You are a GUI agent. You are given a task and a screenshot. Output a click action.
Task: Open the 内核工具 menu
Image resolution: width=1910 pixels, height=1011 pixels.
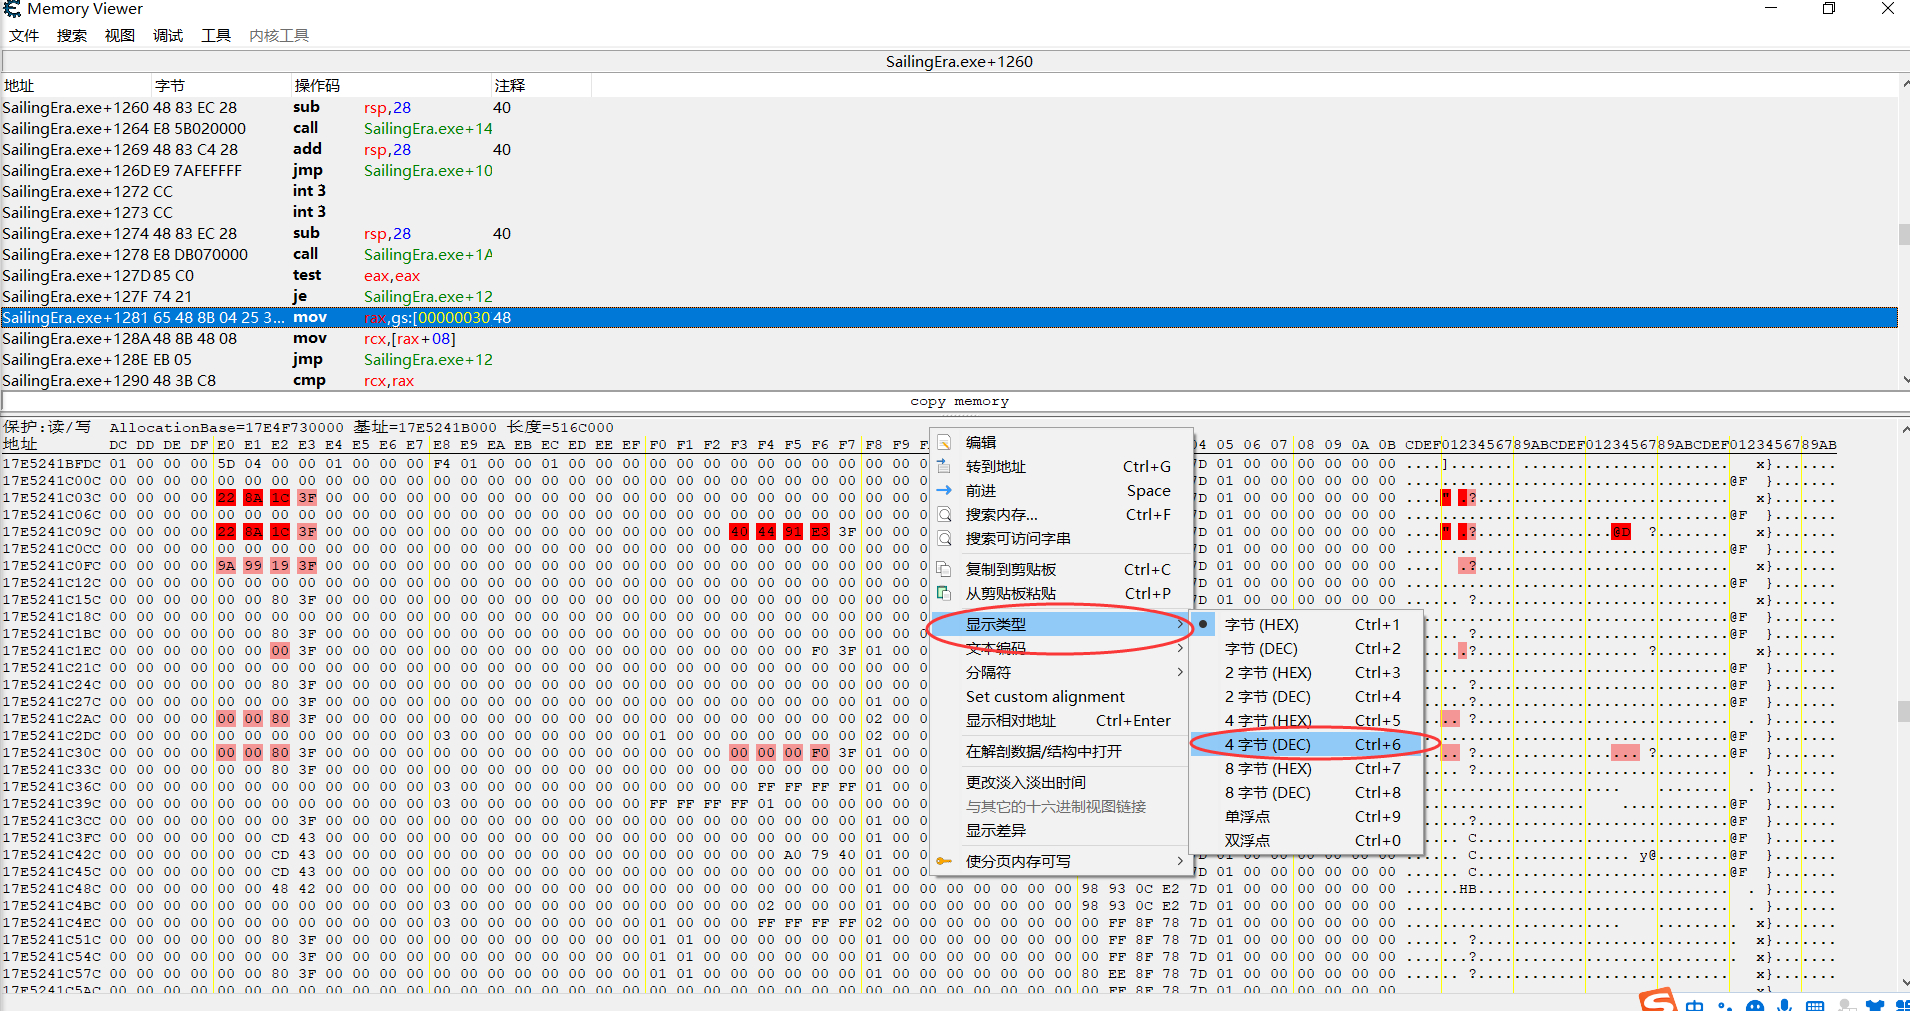[x=279, y=35]
